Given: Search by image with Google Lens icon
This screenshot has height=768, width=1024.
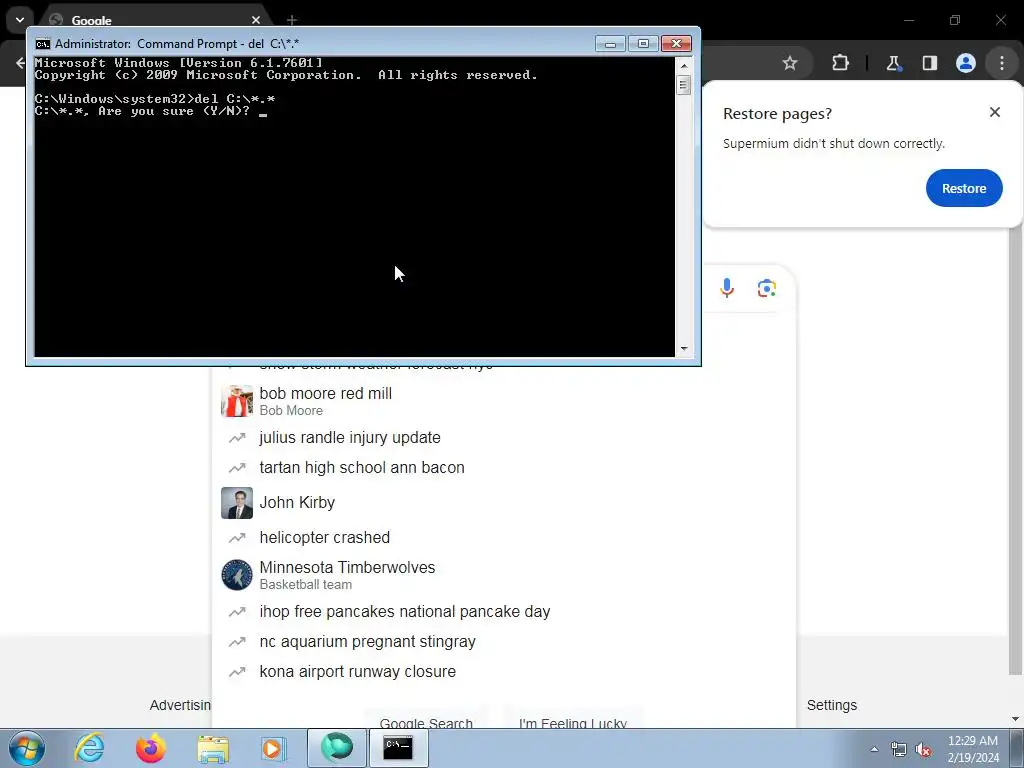Looking at the screenshot, I should 767,288.
